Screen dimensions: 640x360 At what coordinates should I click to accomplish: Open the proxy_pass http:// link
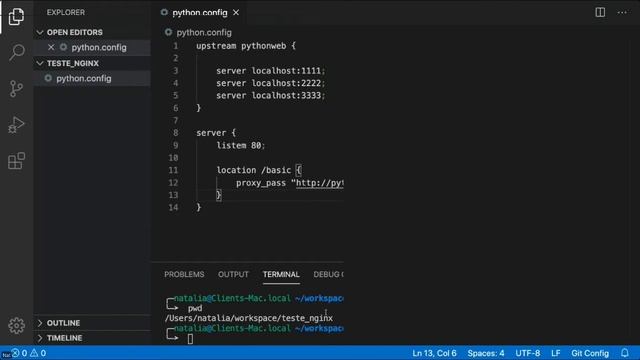point(320,183)
